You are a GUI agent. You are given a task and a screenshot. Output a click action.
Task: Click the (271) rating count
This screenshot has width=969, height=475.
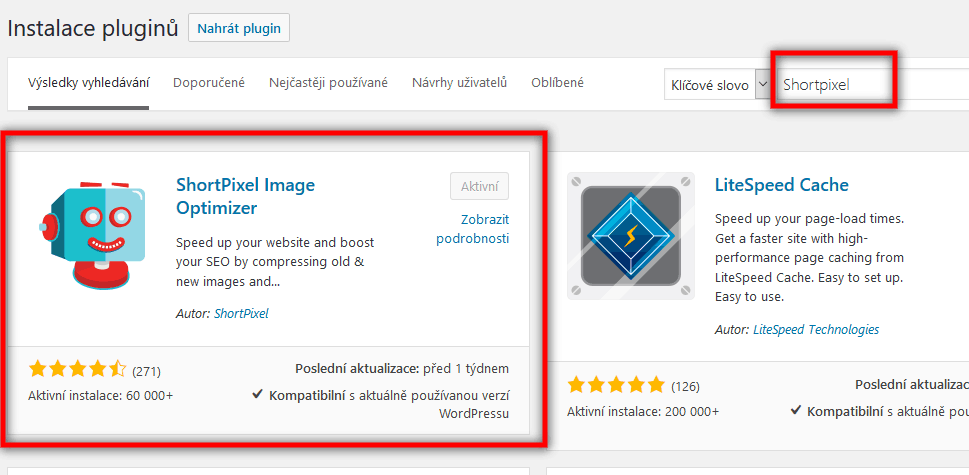tap(146, 371)
